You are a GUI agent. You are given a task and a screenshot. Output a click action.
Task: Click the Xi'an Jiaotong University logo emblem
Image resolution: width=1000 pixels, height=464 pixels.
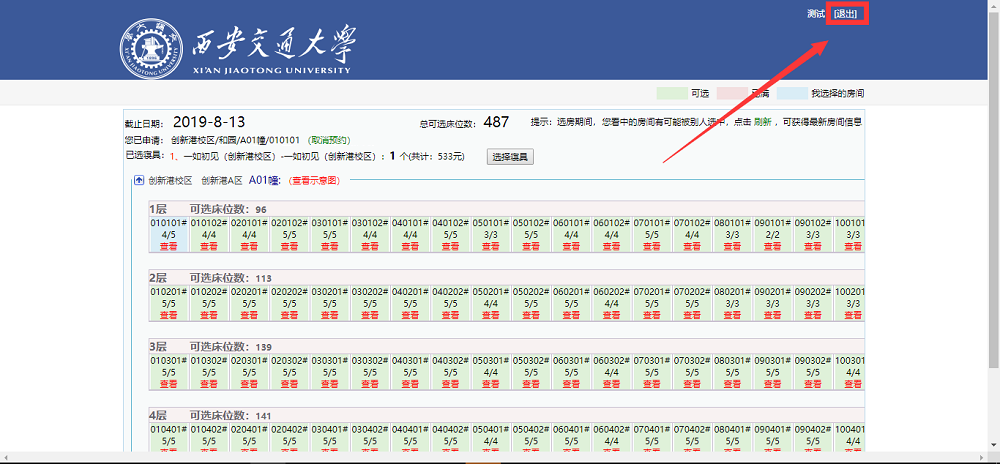(x=151, y=49)
